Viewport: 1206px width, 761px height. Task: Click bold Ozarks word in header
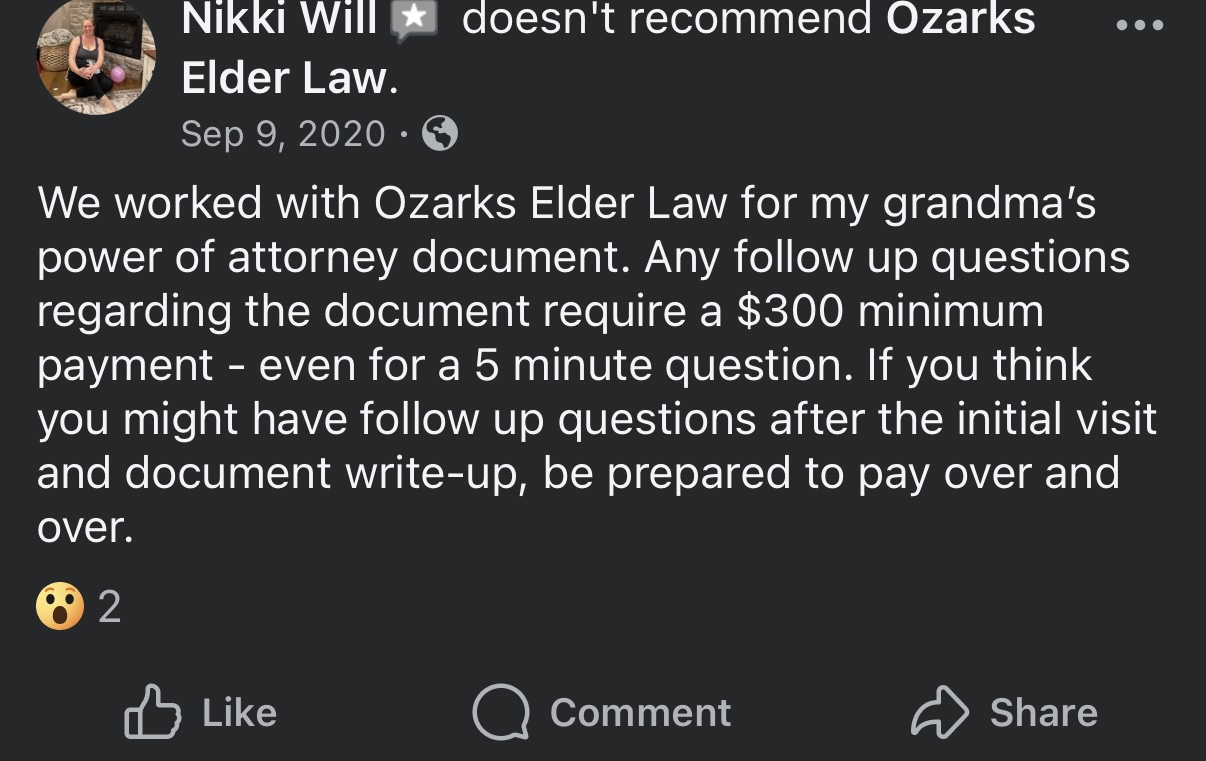pyautogui.click(x=960, y=19)
